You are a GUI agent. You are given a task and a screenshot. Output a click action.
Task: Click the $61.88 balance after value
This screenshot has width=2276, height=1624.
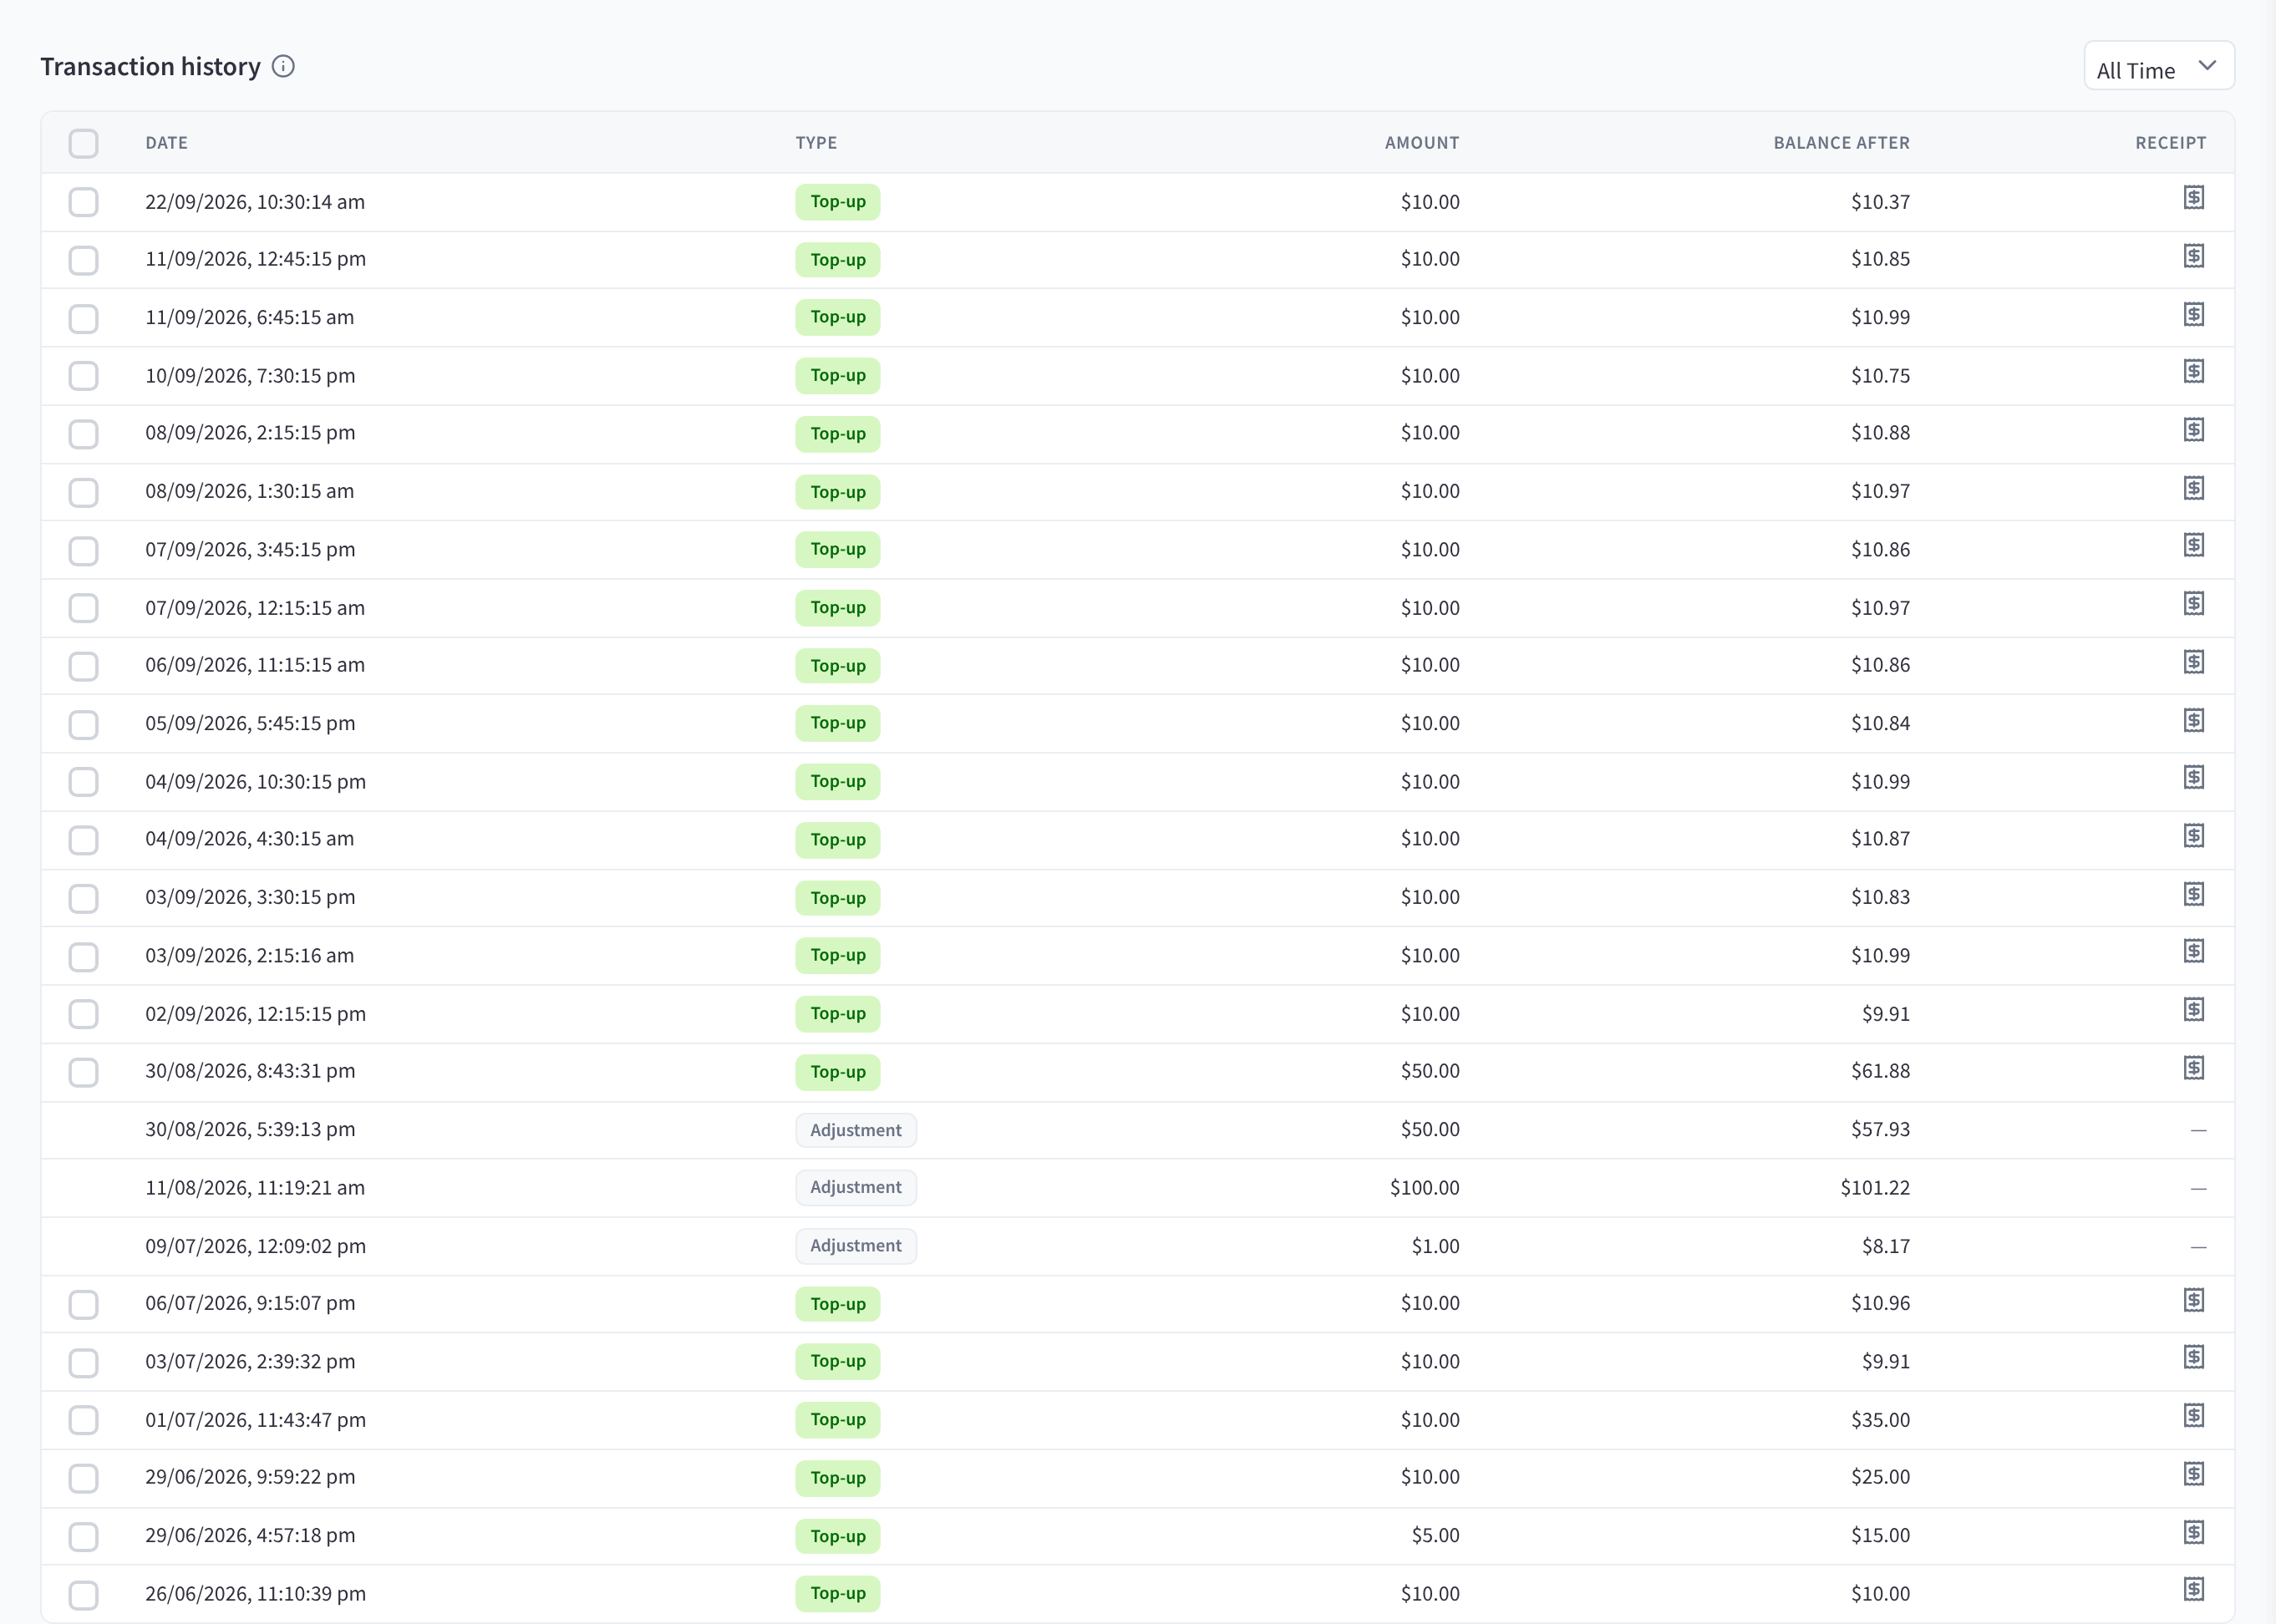[x=1880, y=1071]
